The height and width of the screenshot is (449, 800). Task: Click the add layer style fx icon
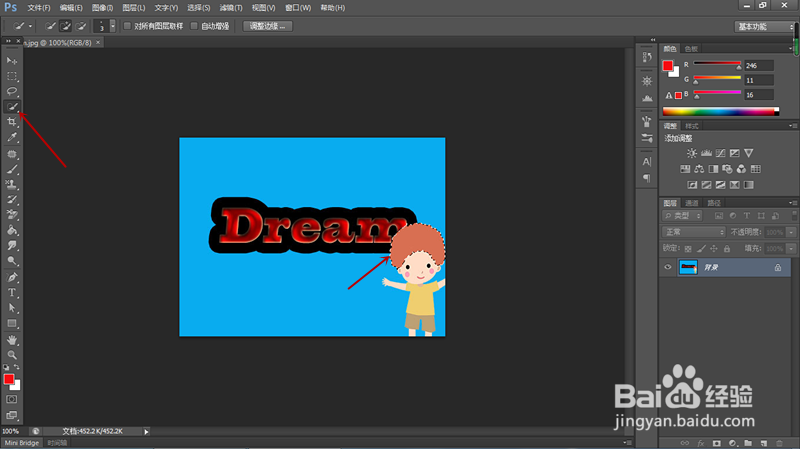click(701, 443)
